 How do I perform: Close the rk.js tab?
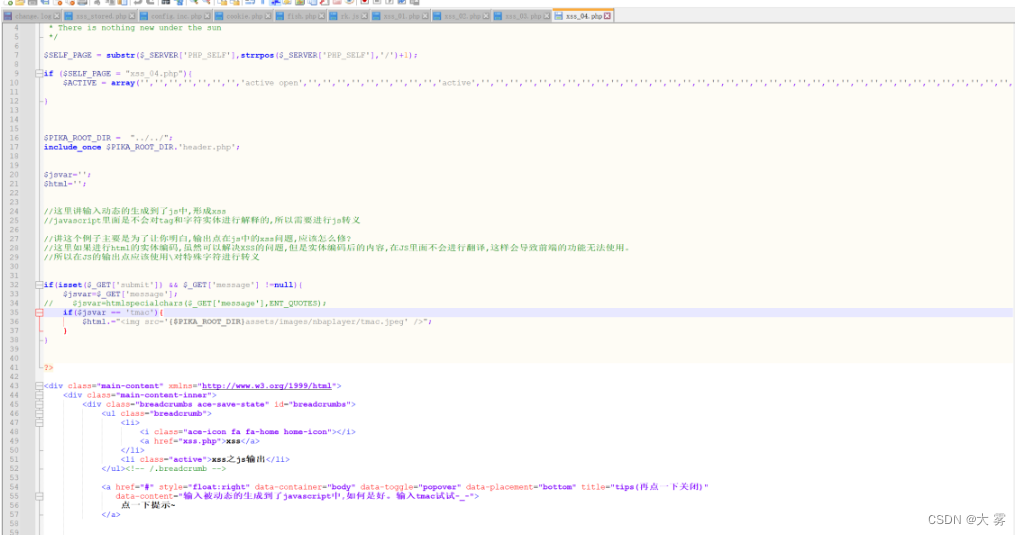[x=365, y=16]
